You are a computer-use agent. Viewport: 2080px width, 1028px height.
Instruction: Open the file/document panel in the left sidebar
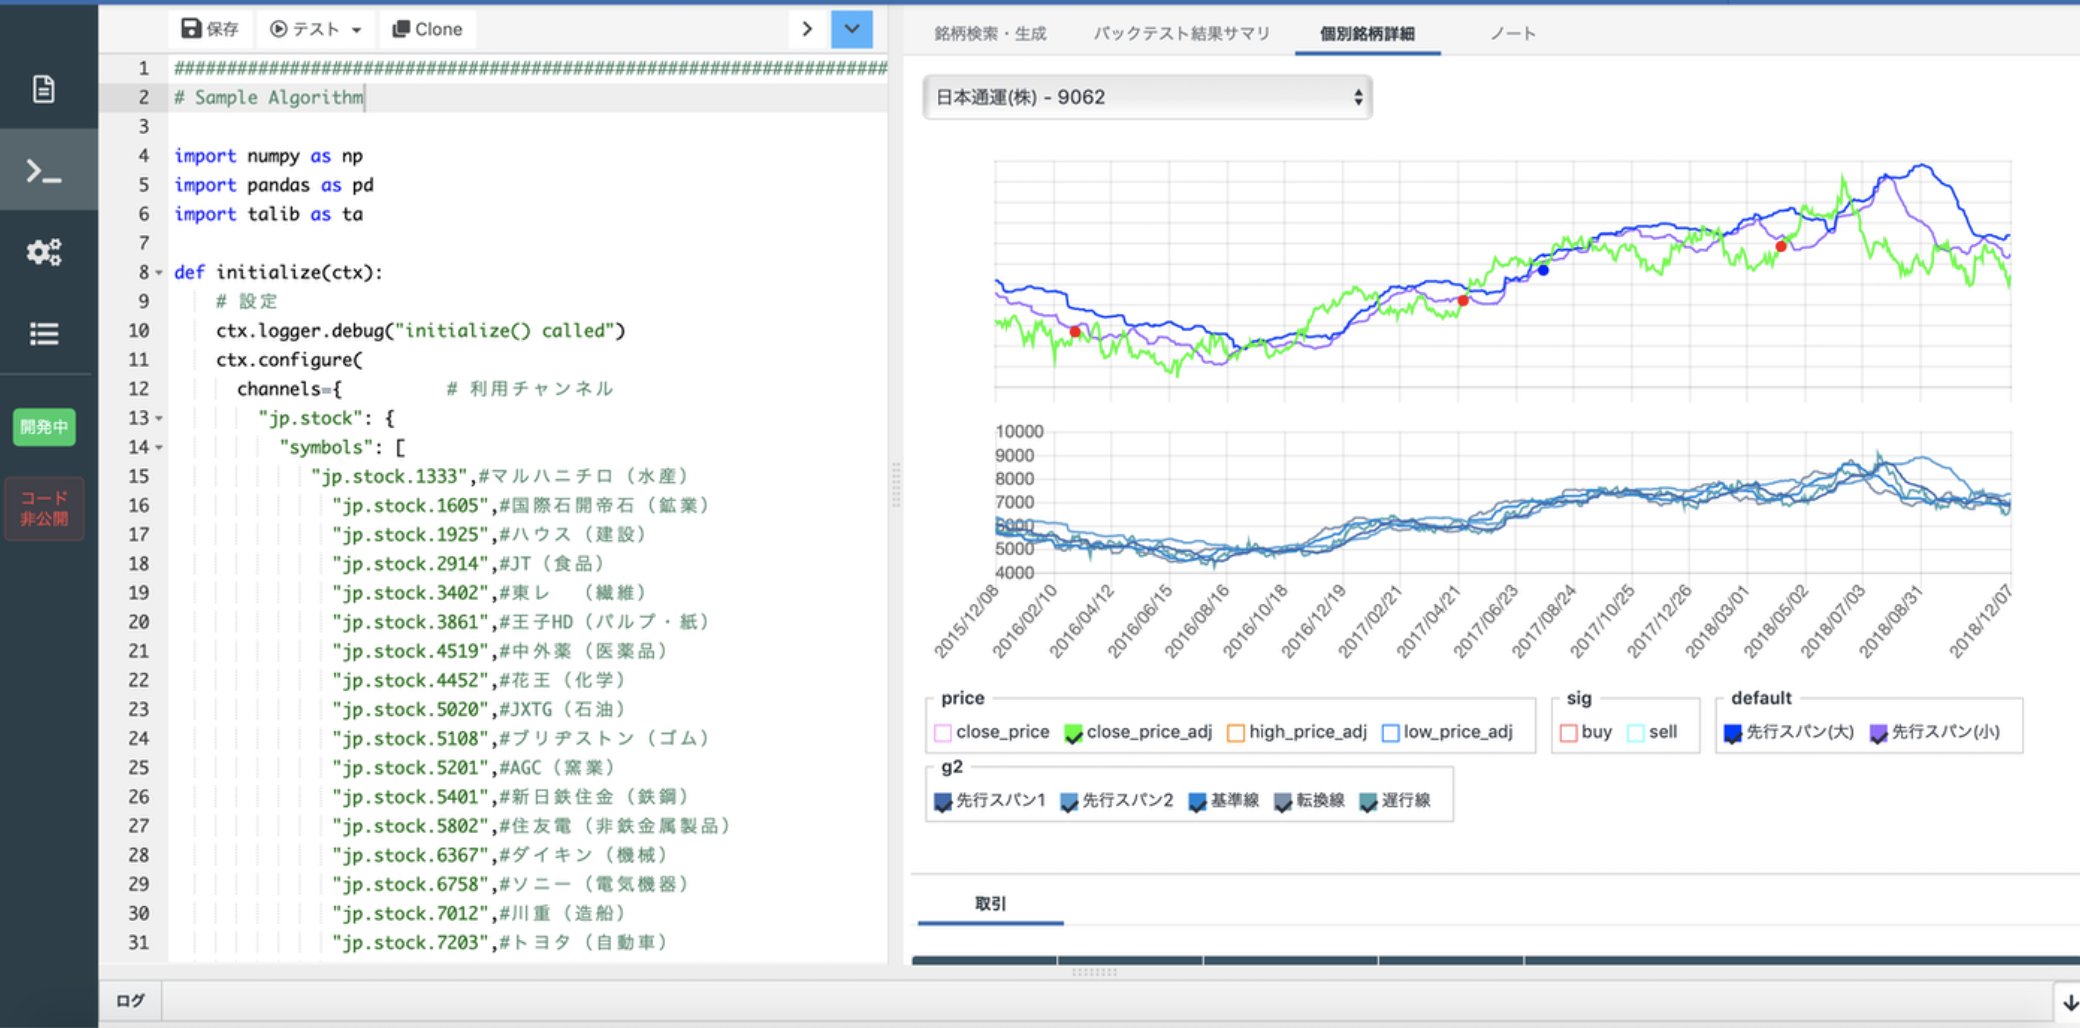[x=44, y=88]
